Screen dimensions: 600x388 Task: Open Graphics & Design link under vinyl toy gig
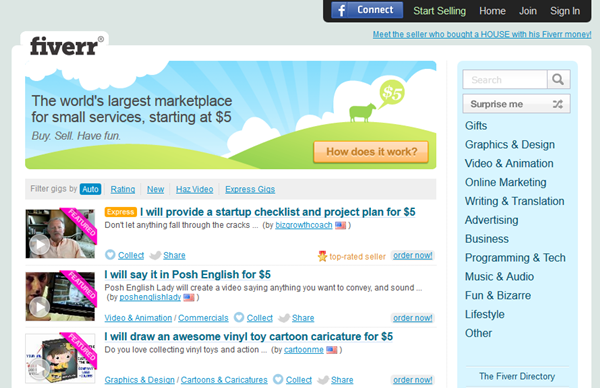click(140, 380)
